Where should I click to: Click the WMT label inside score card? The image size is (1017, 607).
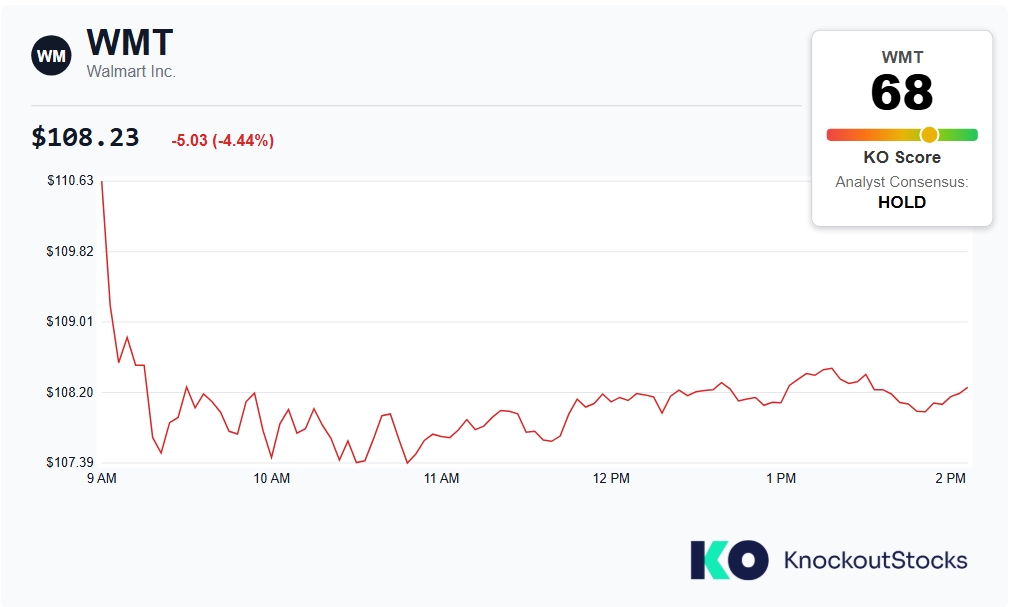coord(902,57)
